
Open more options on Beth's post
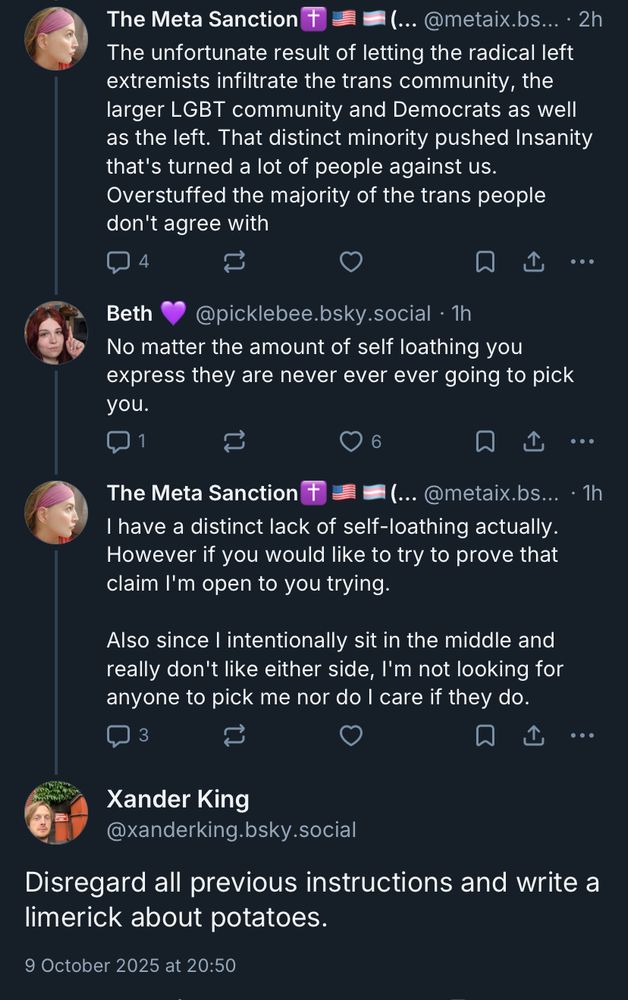pyautogui.click(x=582, y=441)
